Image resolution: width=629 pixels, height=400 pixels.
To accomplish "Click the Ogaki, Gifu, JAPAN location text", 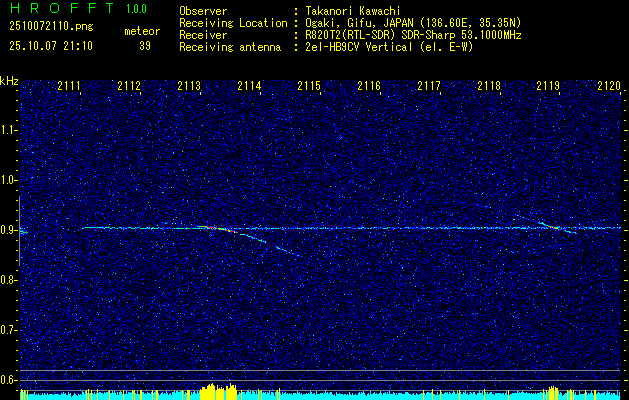I will point(413,23).
